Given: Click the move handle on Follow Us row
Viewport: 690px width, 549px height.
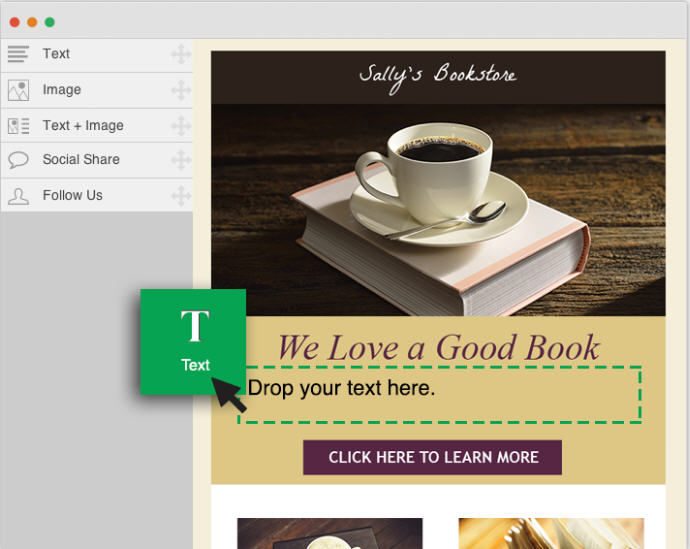Looking at the screenshot, I should pyautogui.click(x=180, y=196).
